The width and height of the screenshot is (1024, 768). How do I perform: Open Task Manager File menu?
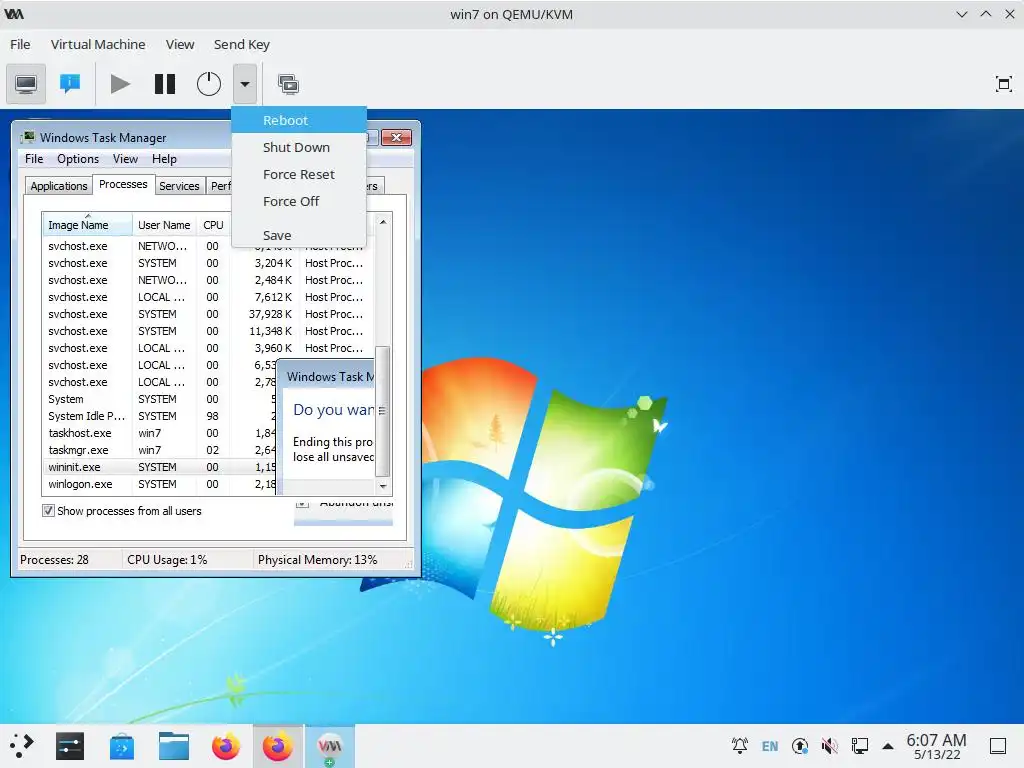pyautogui.click(x=34, y=159)
